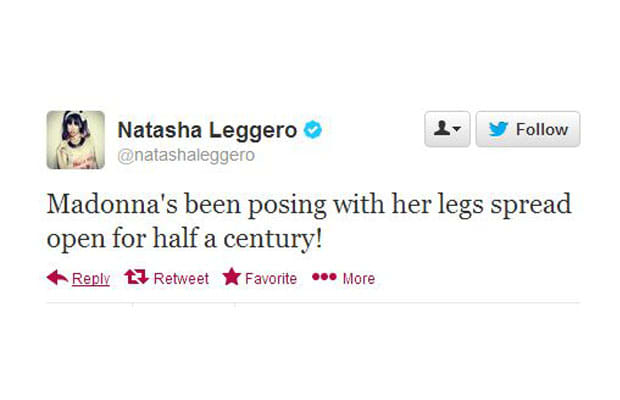Click the Twitter bird icon on Follow
Image resolution: width=620 pixels, height=400 pixels.
pos(498,129)
